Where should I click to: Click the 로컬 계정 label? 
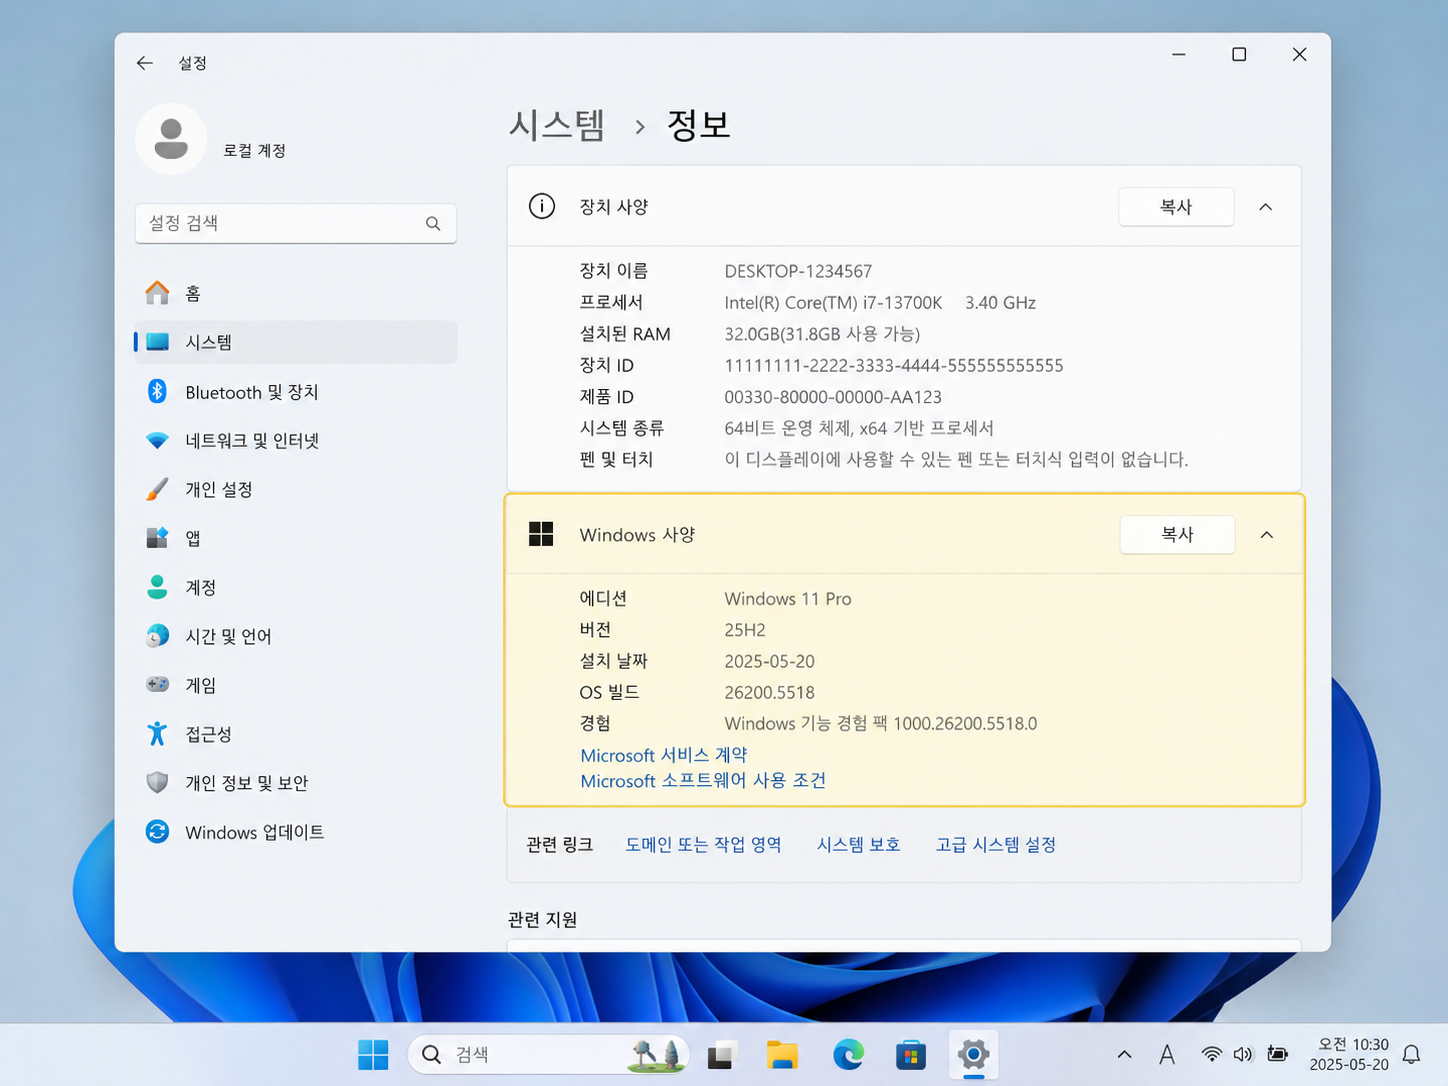254,150
